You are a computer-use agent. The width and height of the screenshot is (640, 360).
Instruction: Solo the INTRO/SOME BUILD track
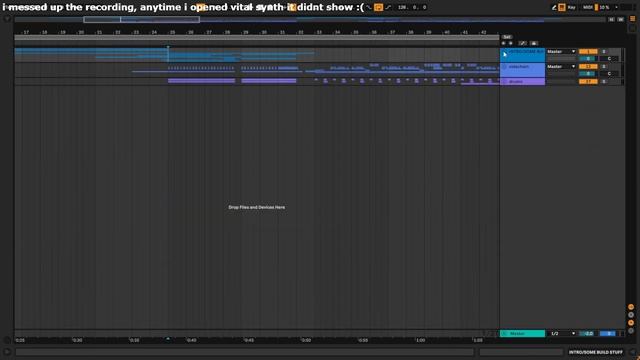(x=604, y=52)
